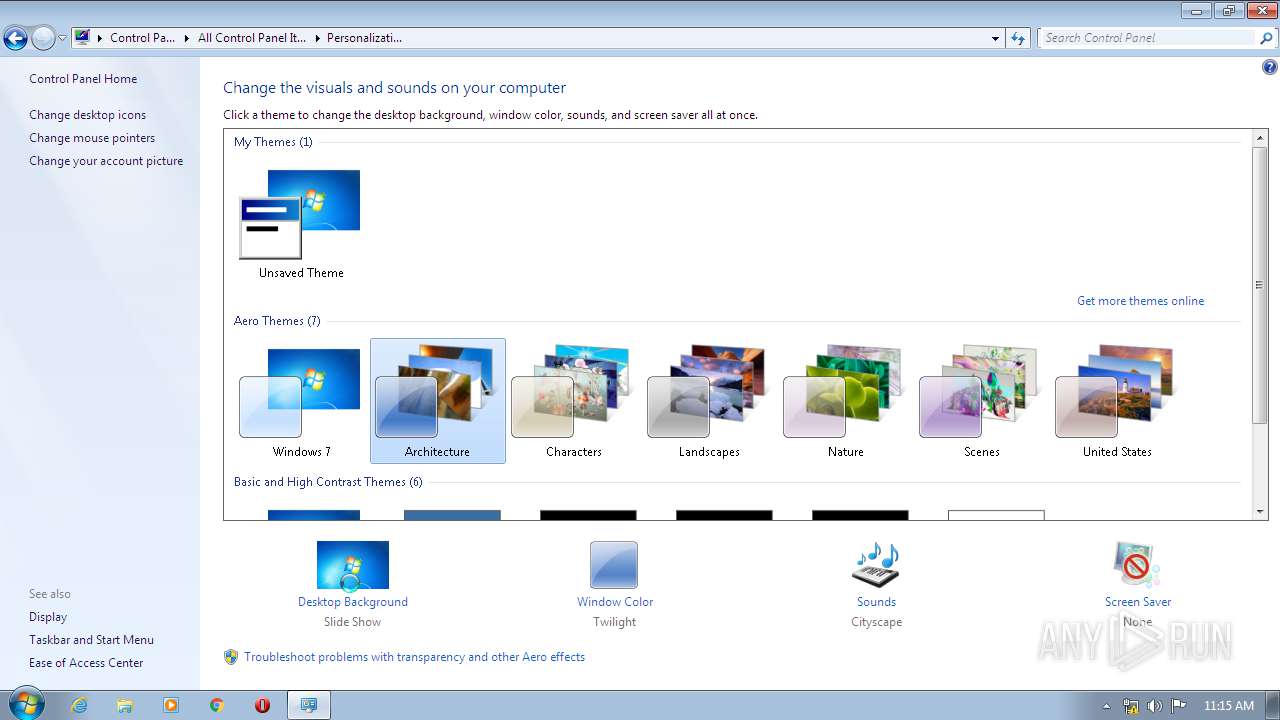The image size is (1280, 720).
Task: Launch Internet Explorer from taskbar
Action: coord(79,705)
